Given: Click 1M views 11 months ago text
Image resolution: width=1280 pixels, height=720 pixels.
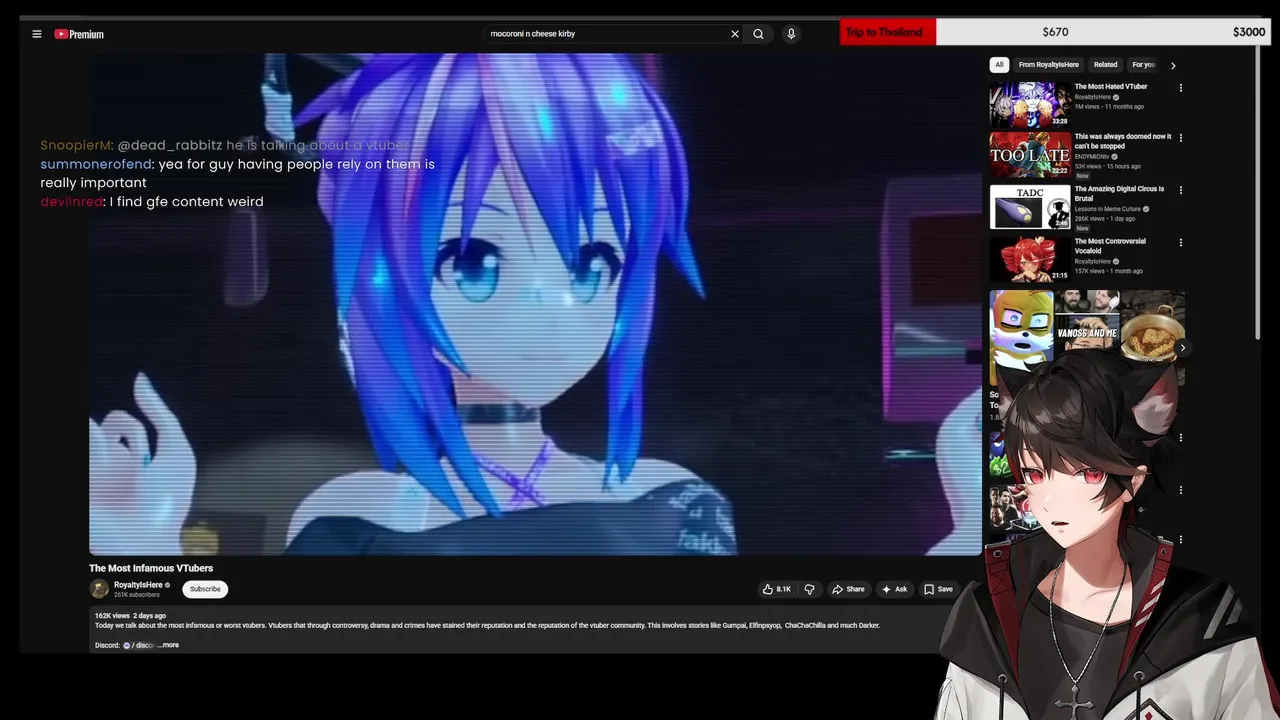Looking at the screenshot, I should pyautogui.click(x=1109, y=106).
